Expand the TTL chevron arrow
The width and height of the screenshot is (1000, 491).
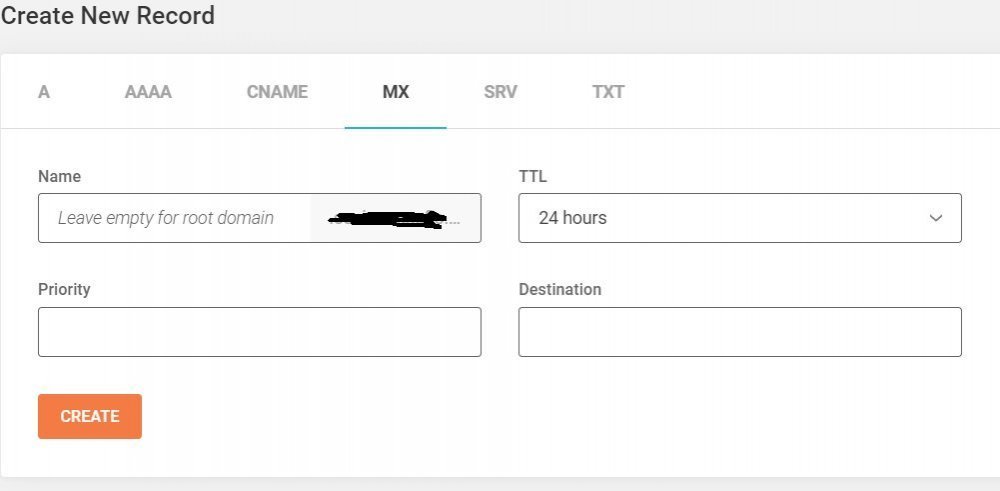click(936, 218)
